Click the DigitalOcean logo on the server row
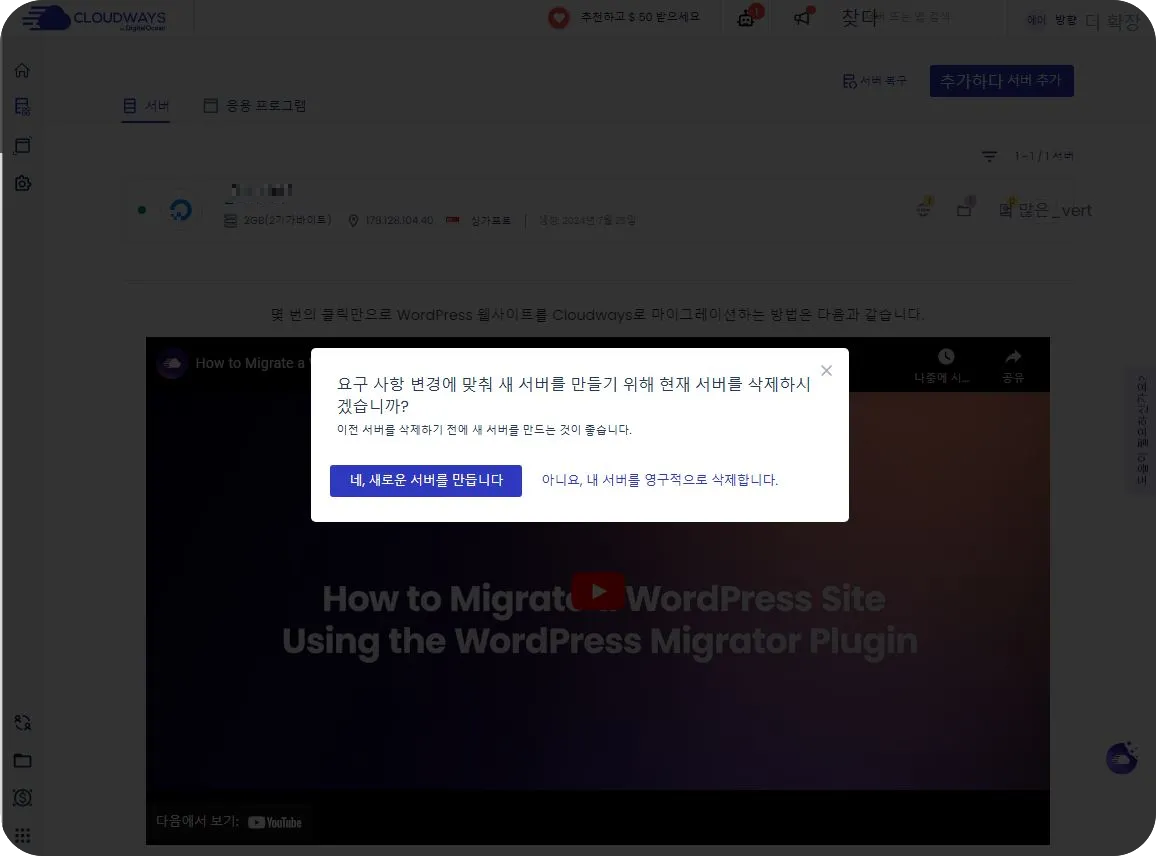 pos(181,210)
